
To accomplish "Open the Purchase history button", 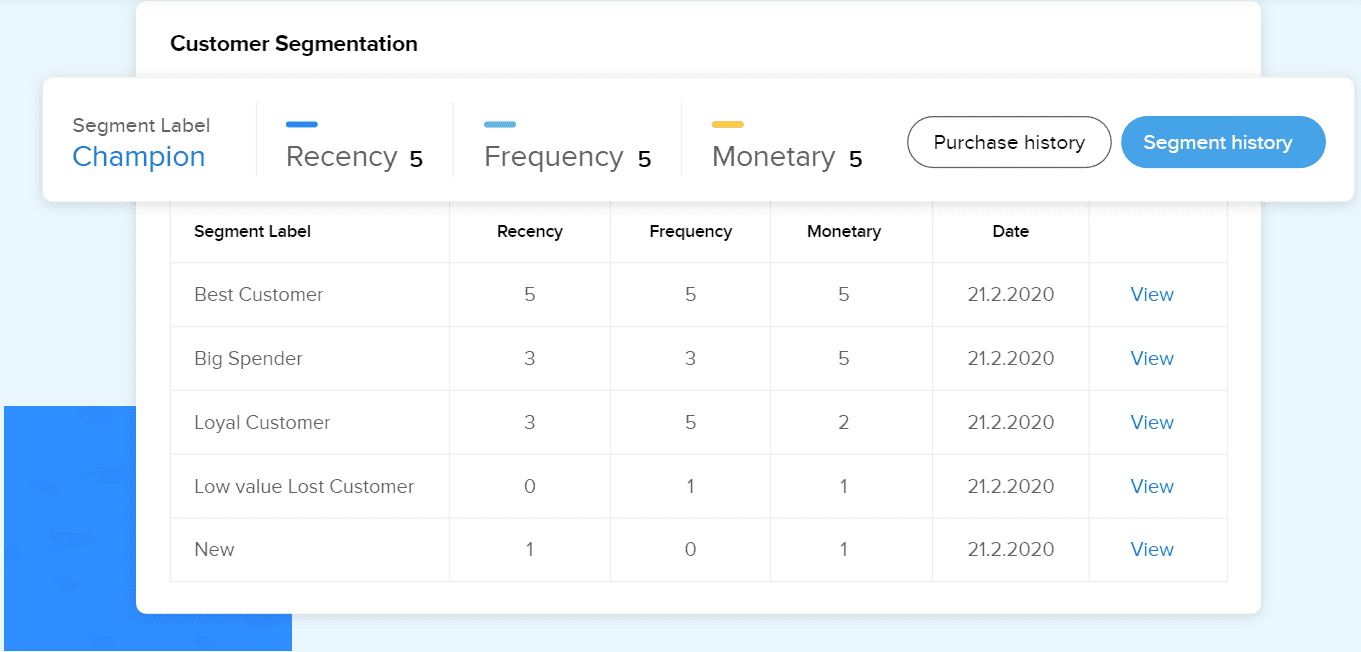I will point(1009,142).
